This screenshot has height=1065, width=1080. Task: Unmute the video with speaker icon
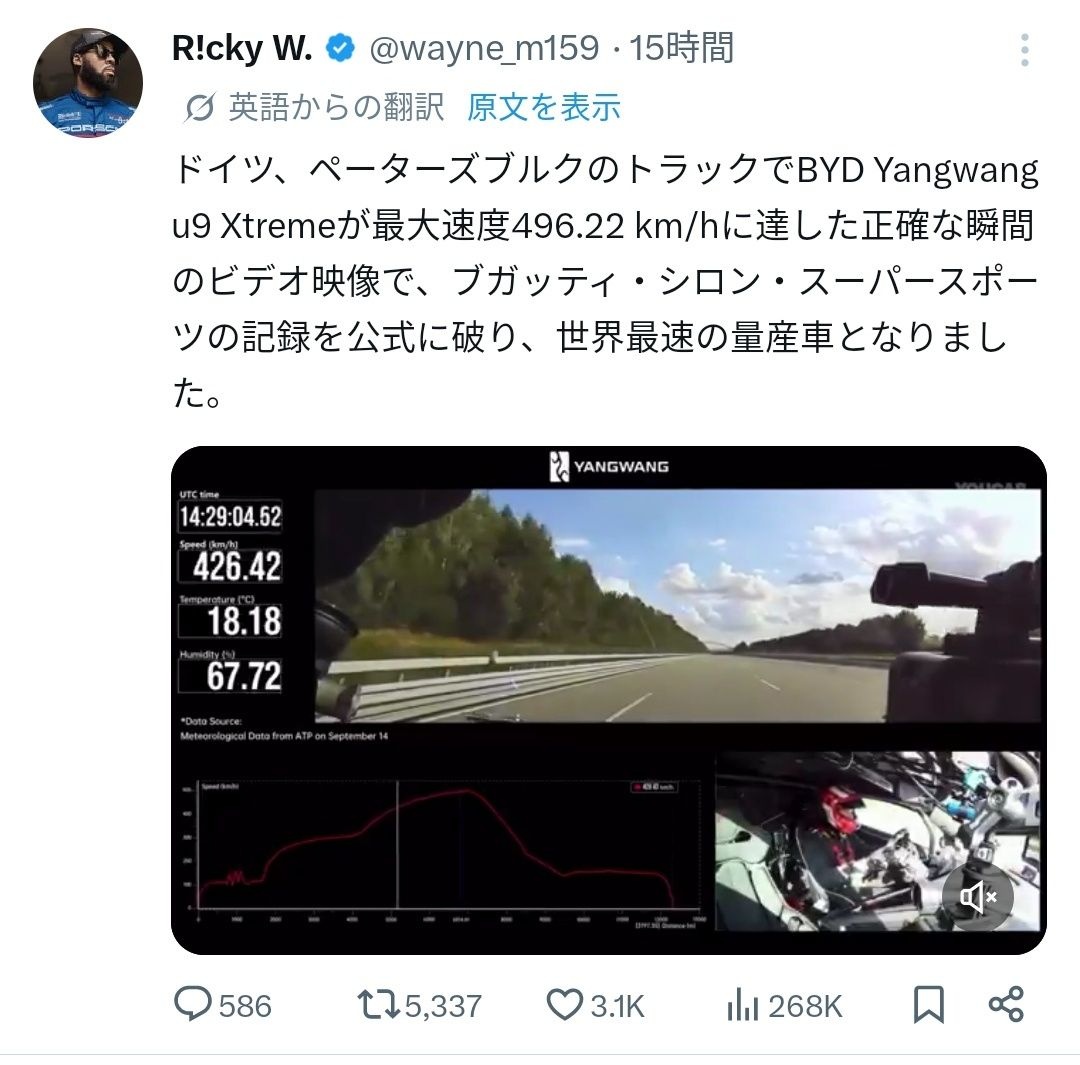click(977, 897)
